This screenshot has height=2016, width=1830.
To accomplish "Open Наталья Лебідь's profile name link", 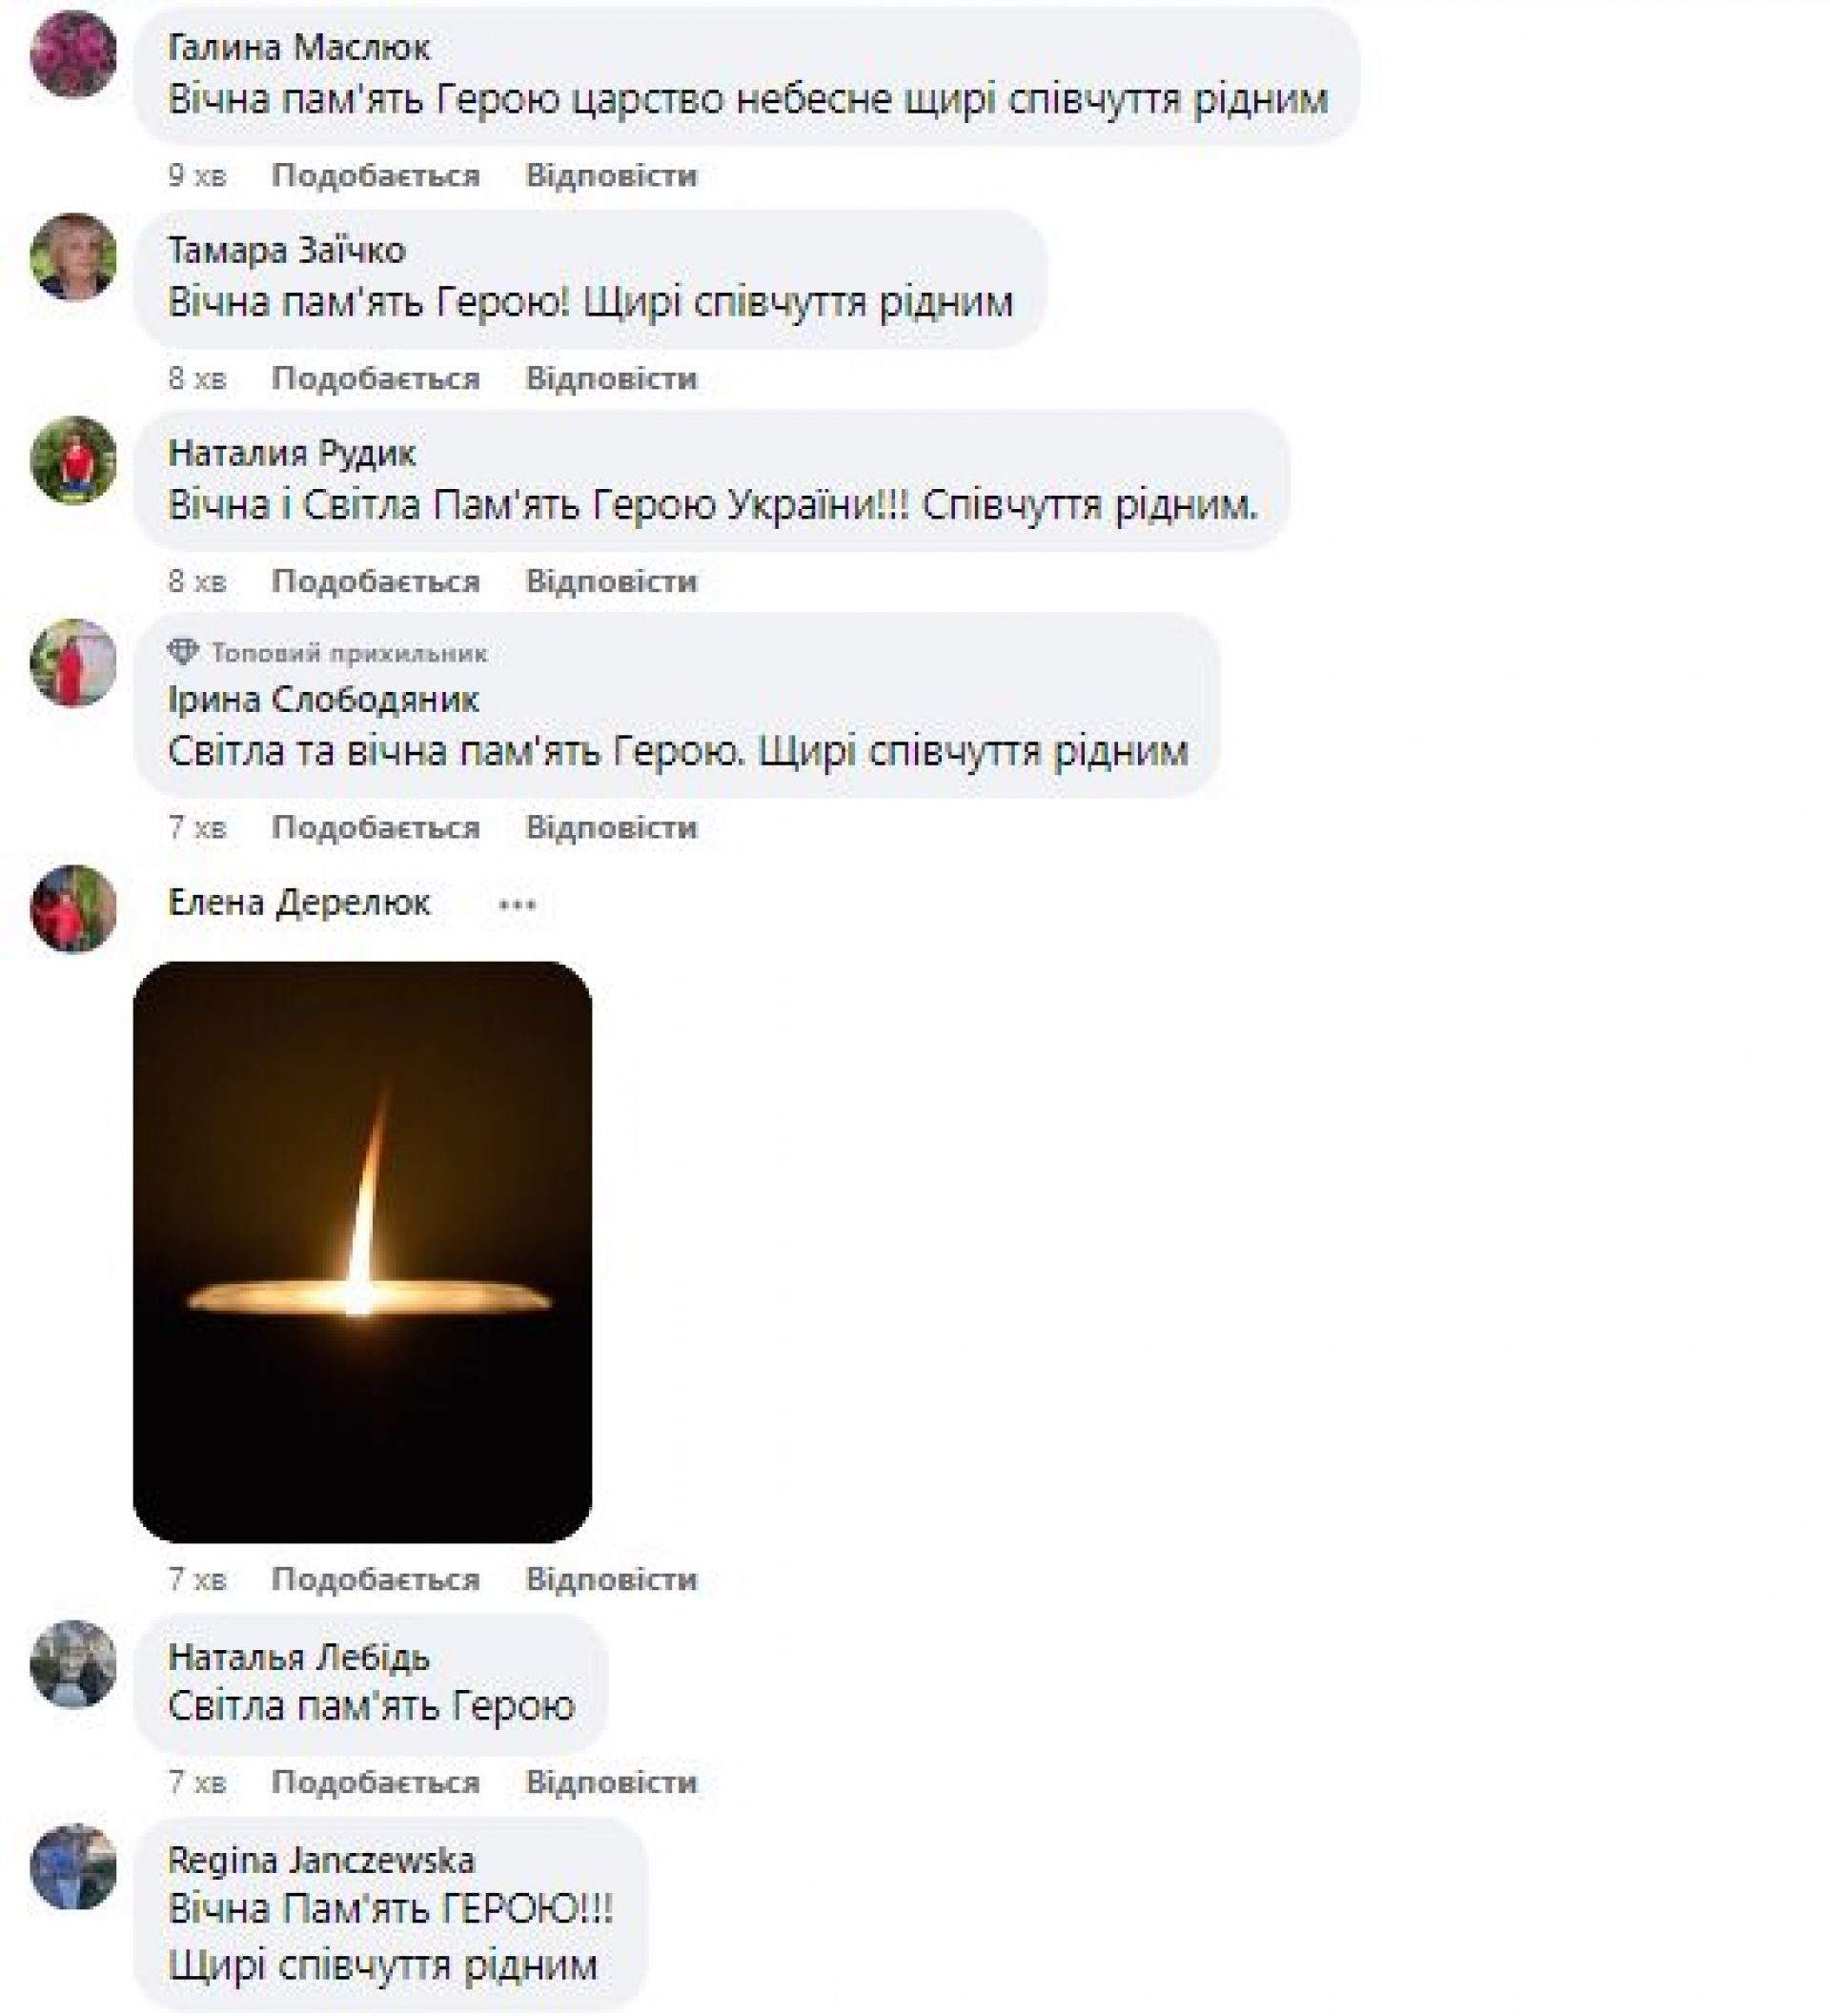I will tap(298, 1657).
